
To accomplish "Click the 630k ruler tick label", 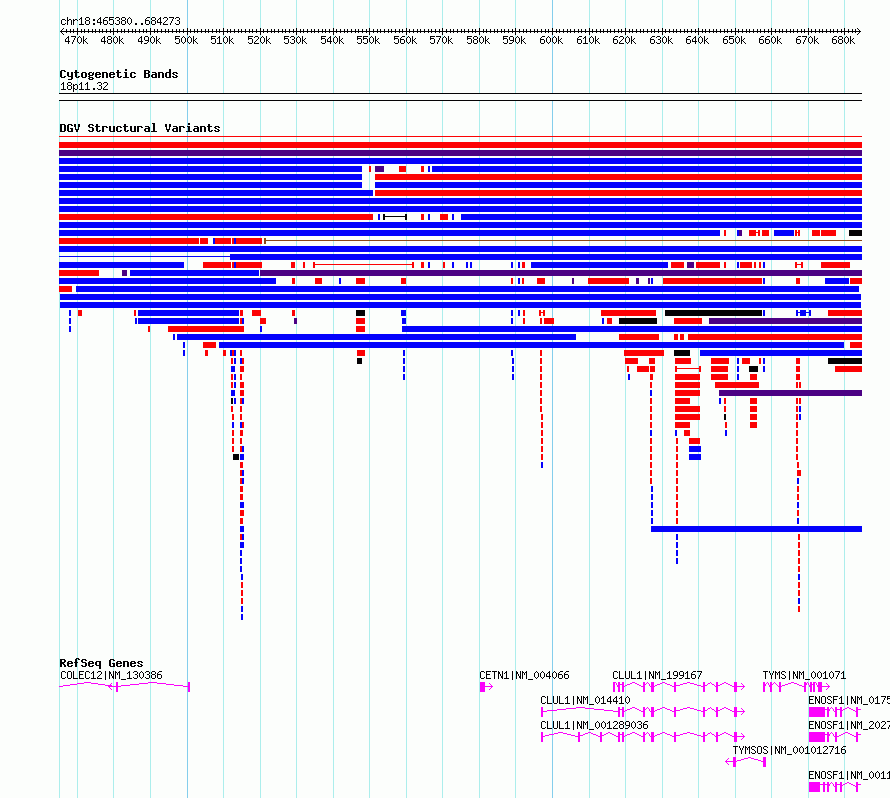I will [661, 40].
